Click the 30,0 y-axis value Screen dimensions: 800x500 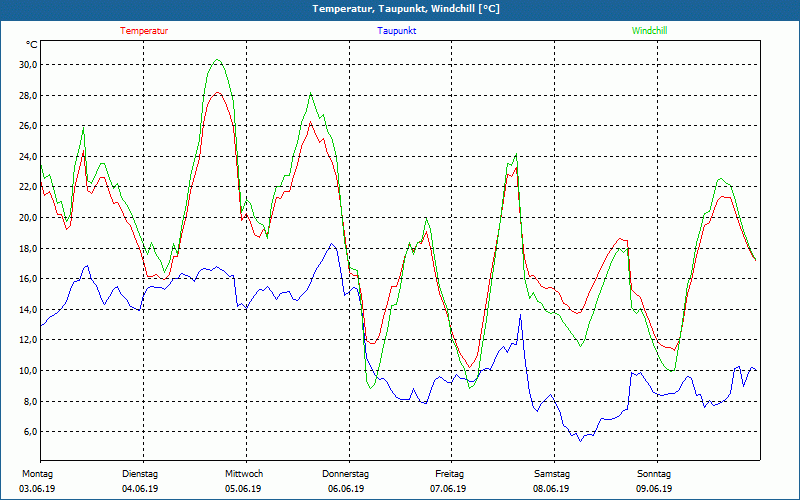(29, 65)
